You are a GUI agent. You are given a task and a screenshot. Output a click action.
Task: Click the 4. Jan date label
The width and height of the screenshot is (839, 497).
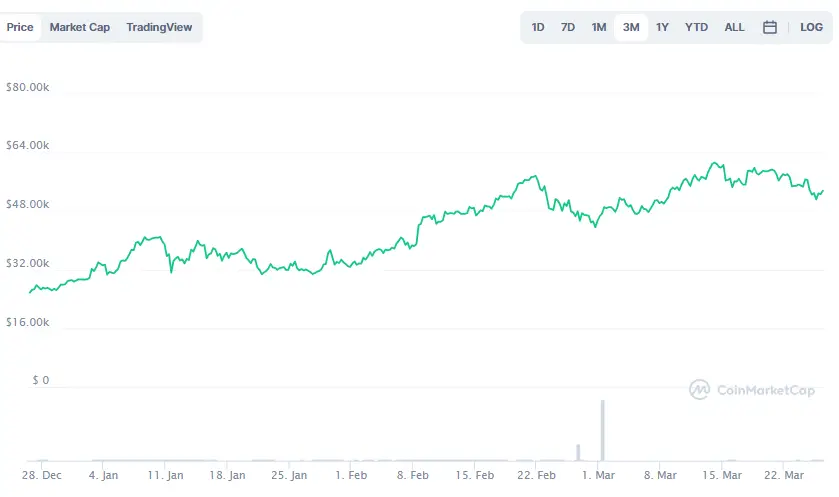(x=103, y=475)
